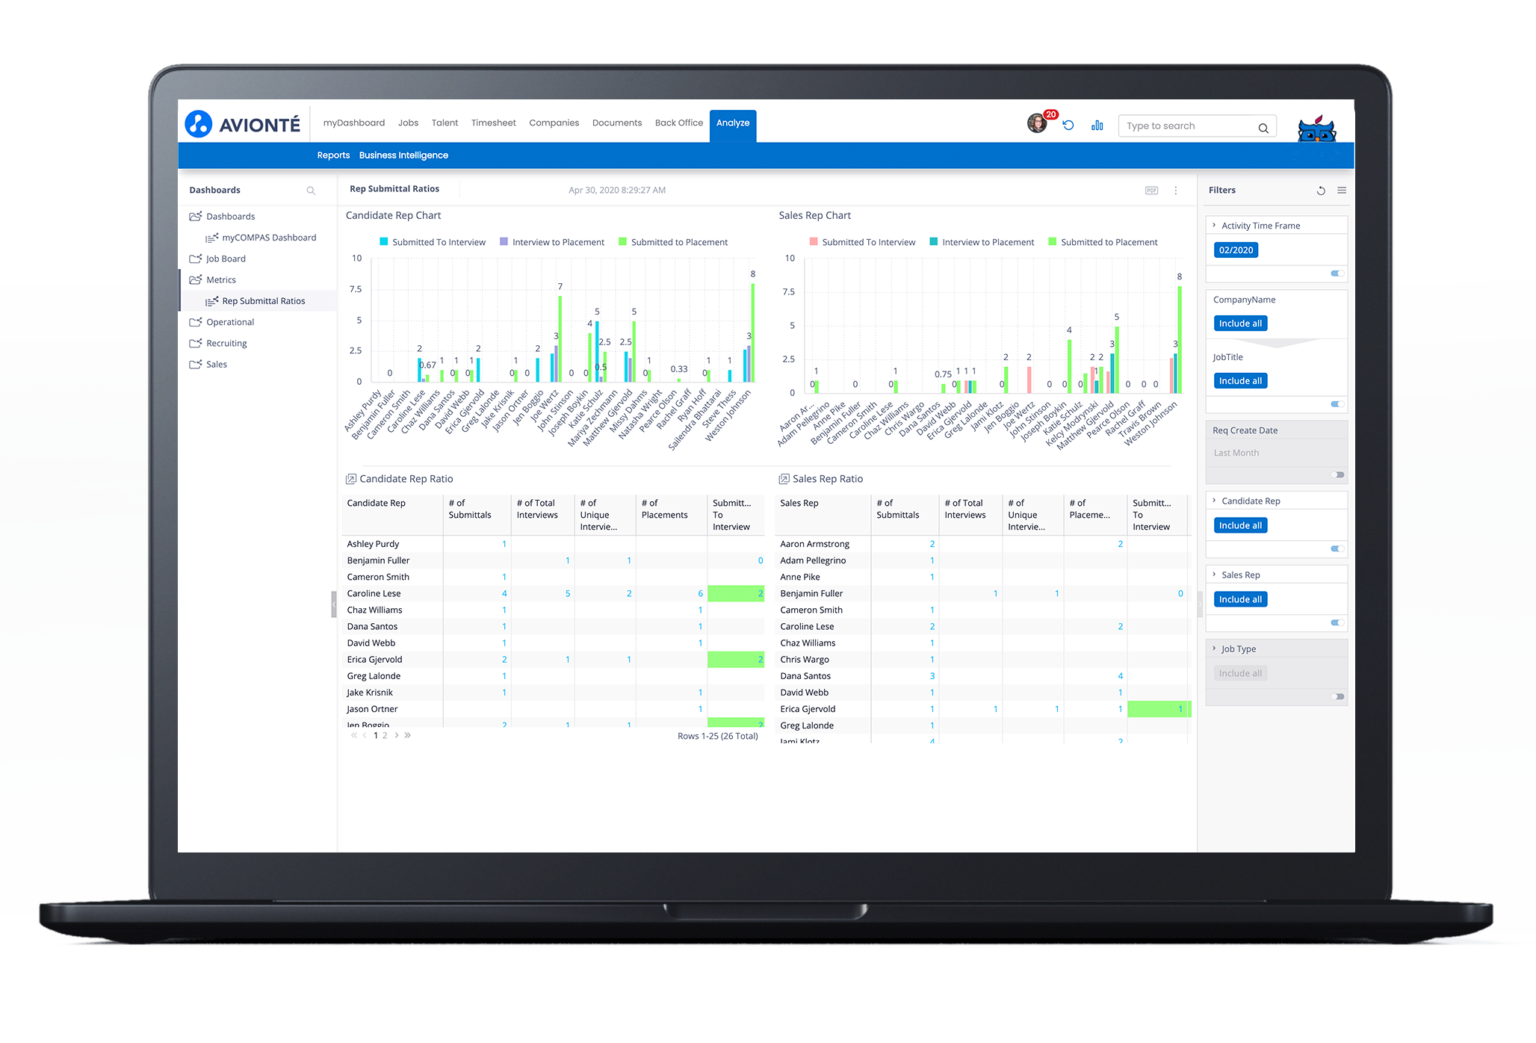Go to first page of Candidate Rep table
This screenshot has width=1536, height=1043.
click(354, 736)
